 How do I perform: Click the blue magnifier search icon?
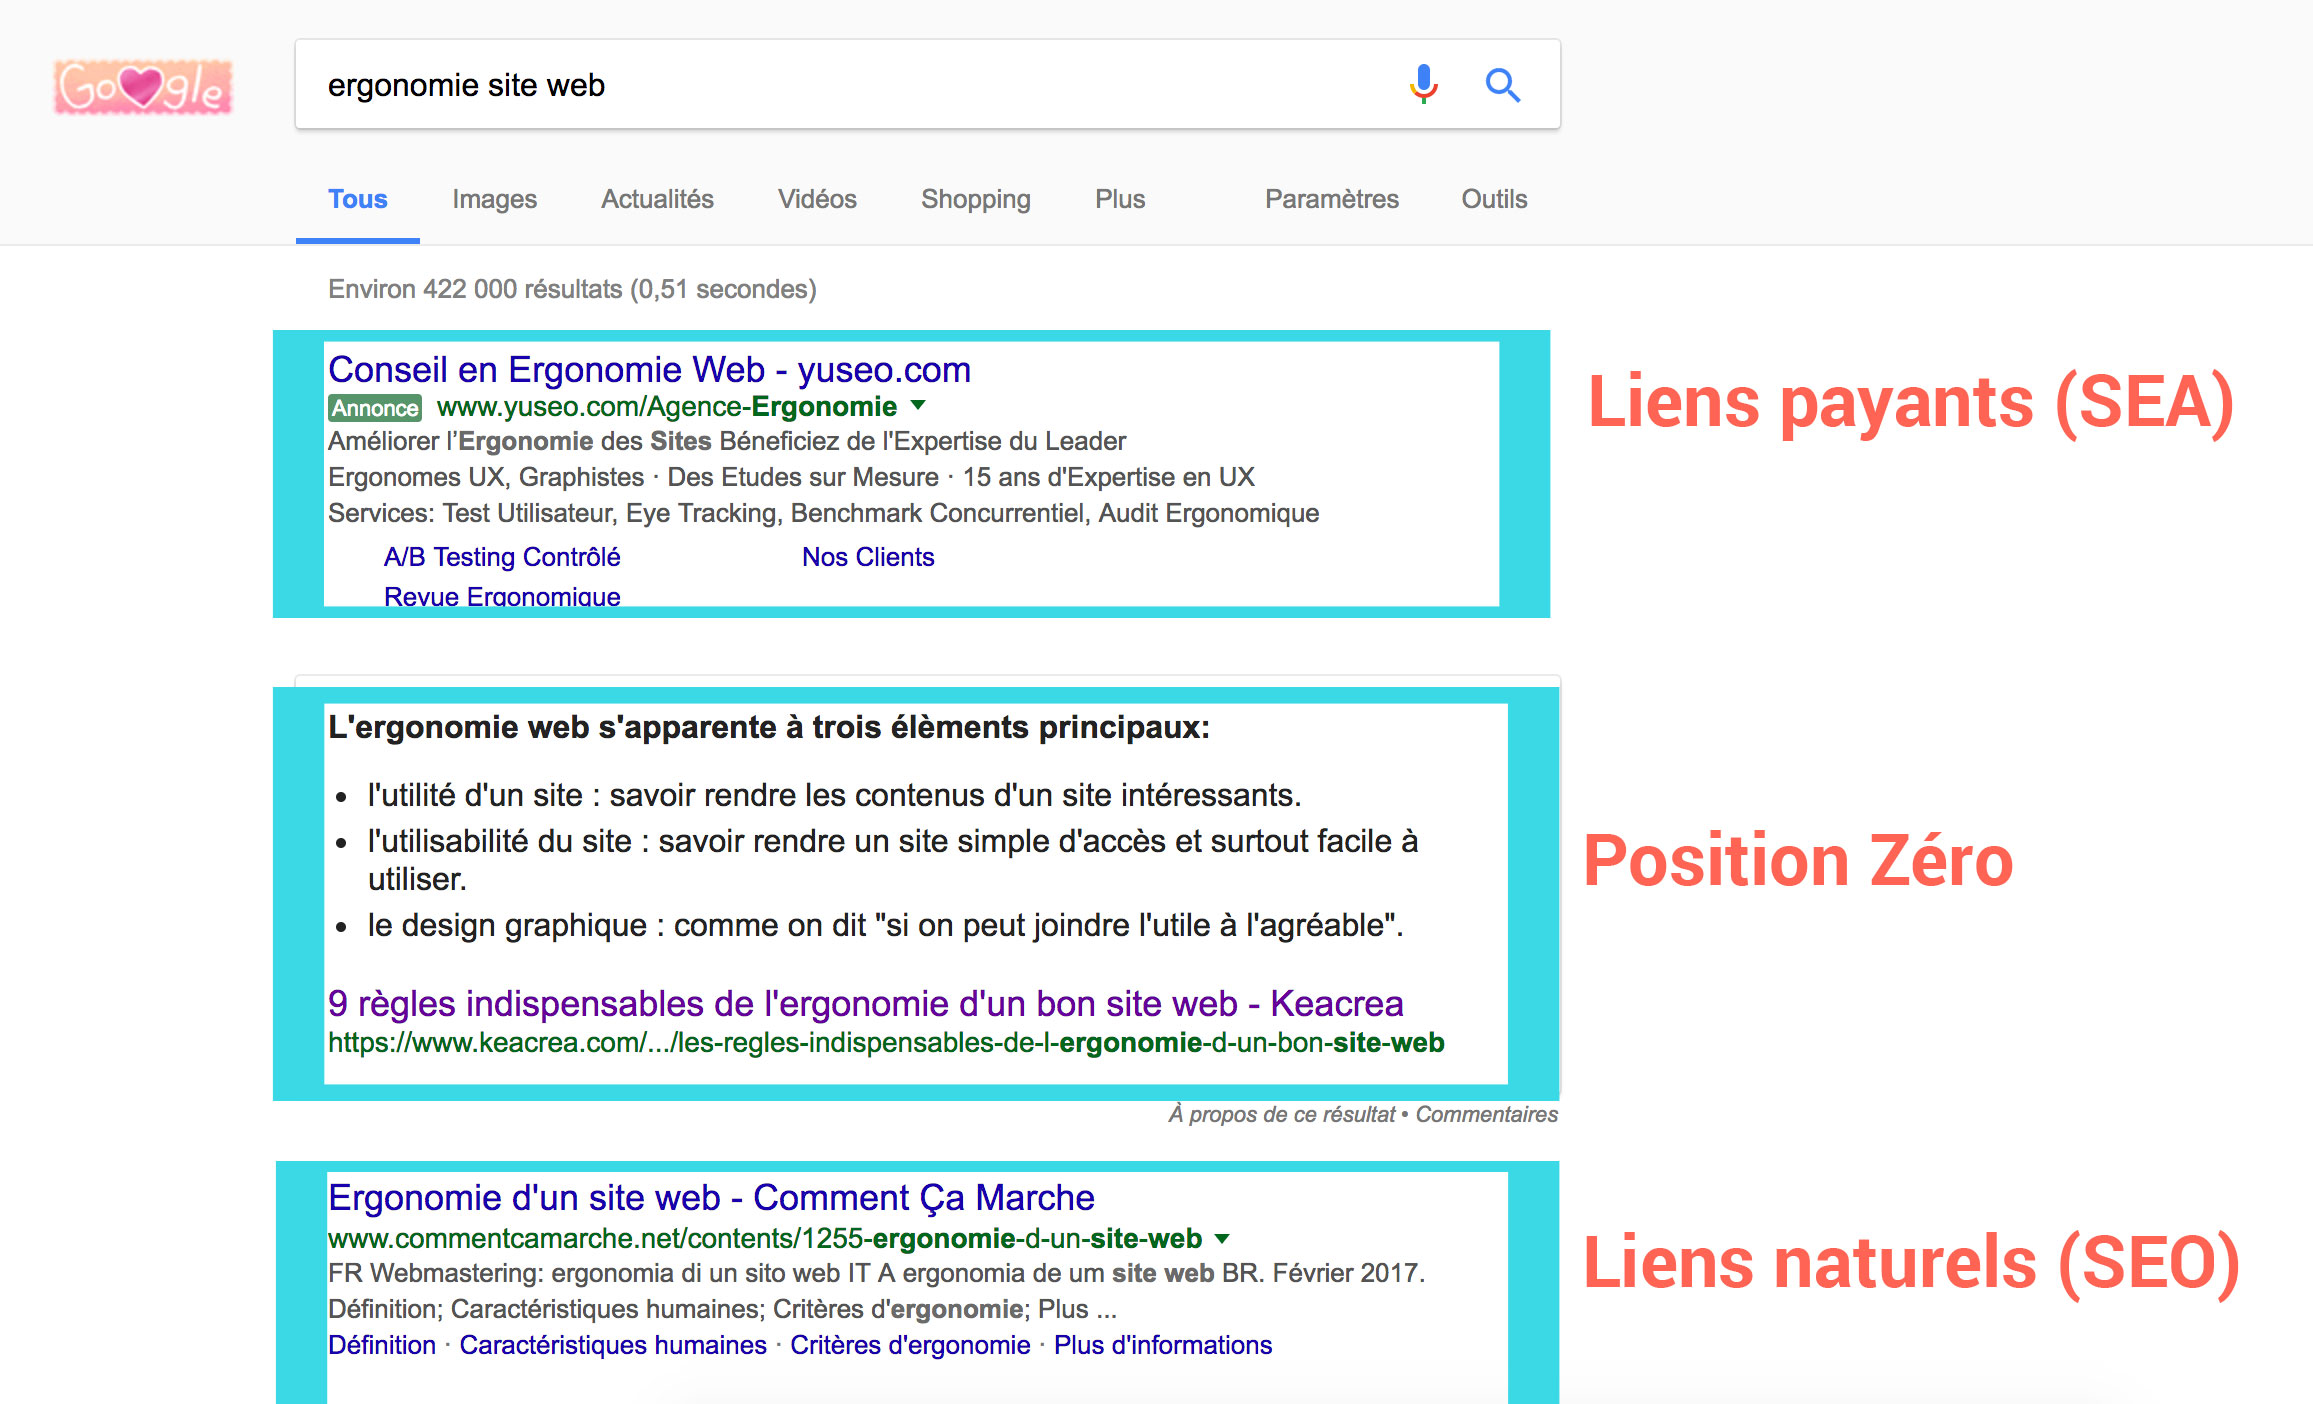coord(1502,85)
